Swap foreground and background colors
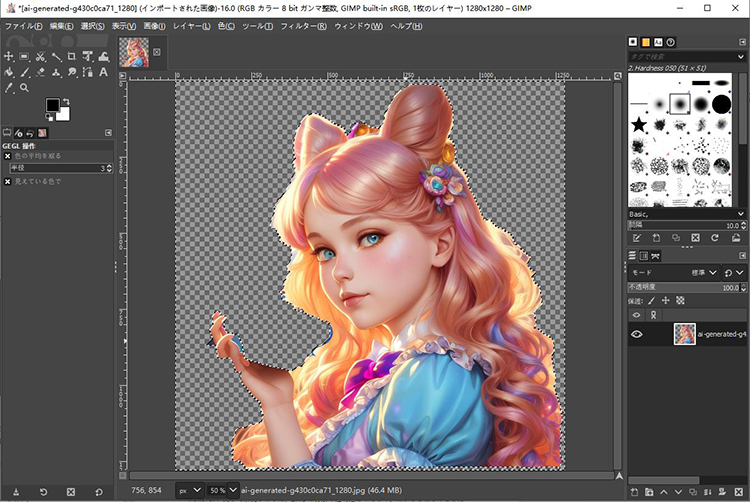 pyautogui.click(x=67, y=100)
